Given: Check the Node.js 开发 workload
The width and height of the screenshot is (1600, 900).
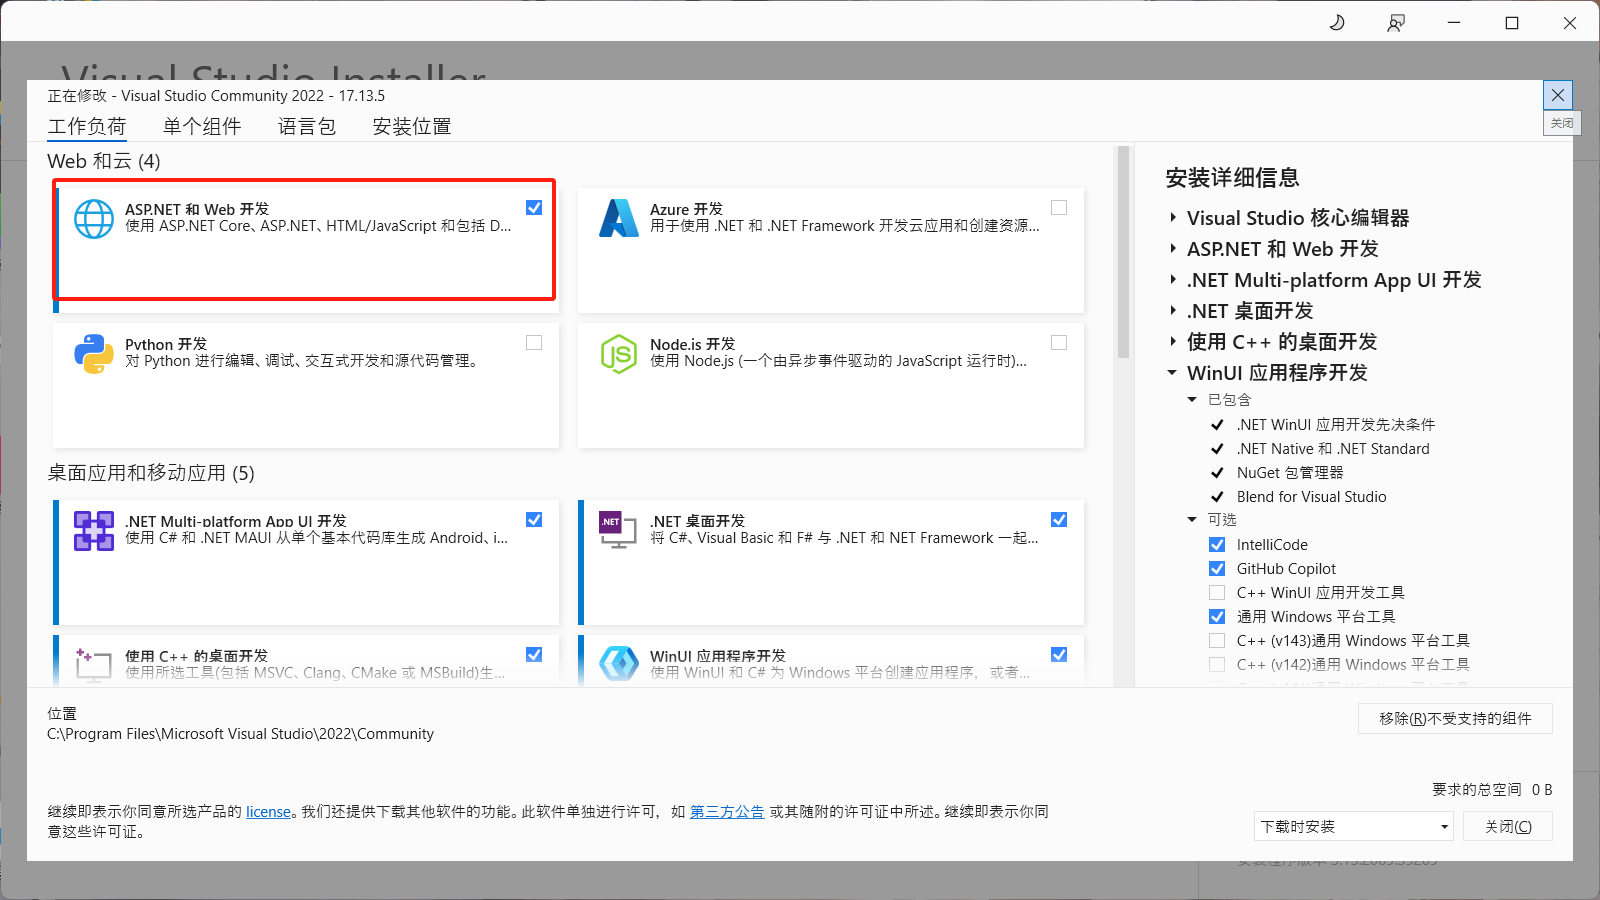Looking at the screenshot, I should tap(1059, 343).
